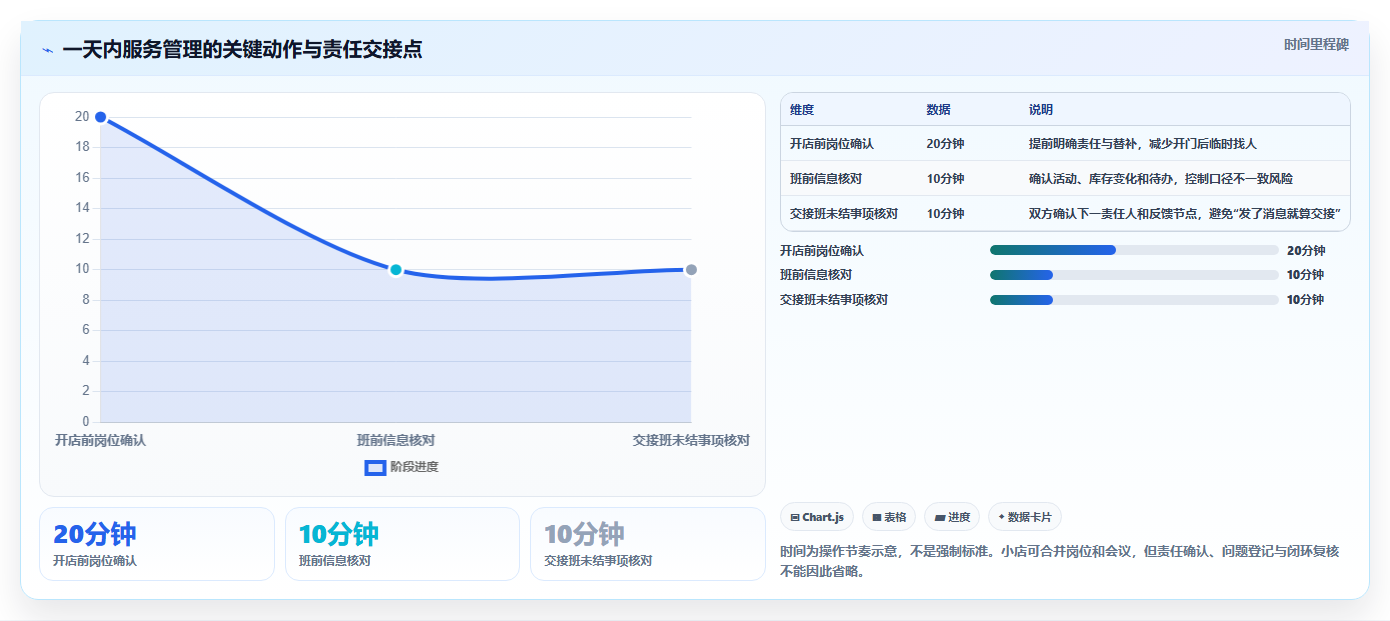The width and height of the screenshot is (1390, 621).
Task: Click the 交接班未结事项核对 progress bar
Action: (1134, 299)
